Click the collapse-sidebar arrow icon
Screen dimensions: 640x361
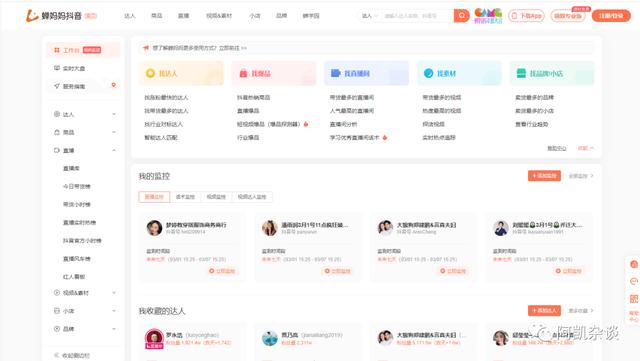point(57,355)
